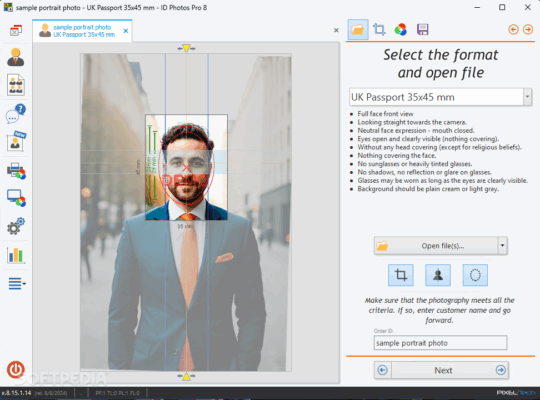Select the sample portrait photo tab
540x400 pixels.
(82, 31)
